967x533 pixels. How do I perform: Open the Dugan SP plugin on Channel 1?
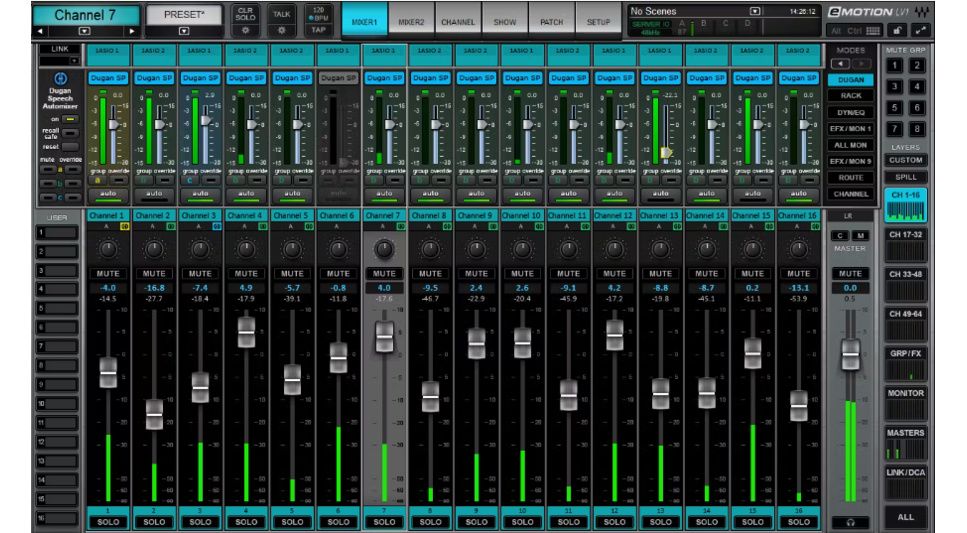click(108, 78)
